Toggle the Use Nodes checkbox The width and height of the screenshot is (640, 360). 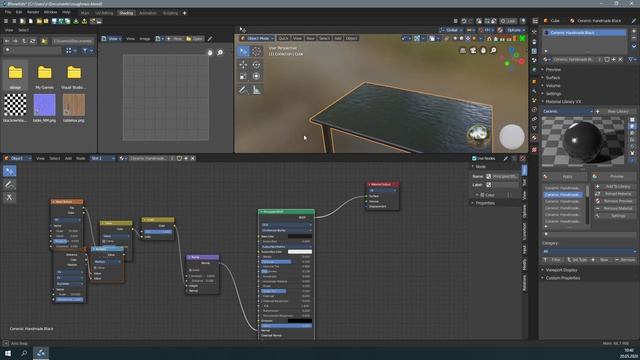pyautogui.click(x=474, y=158)
